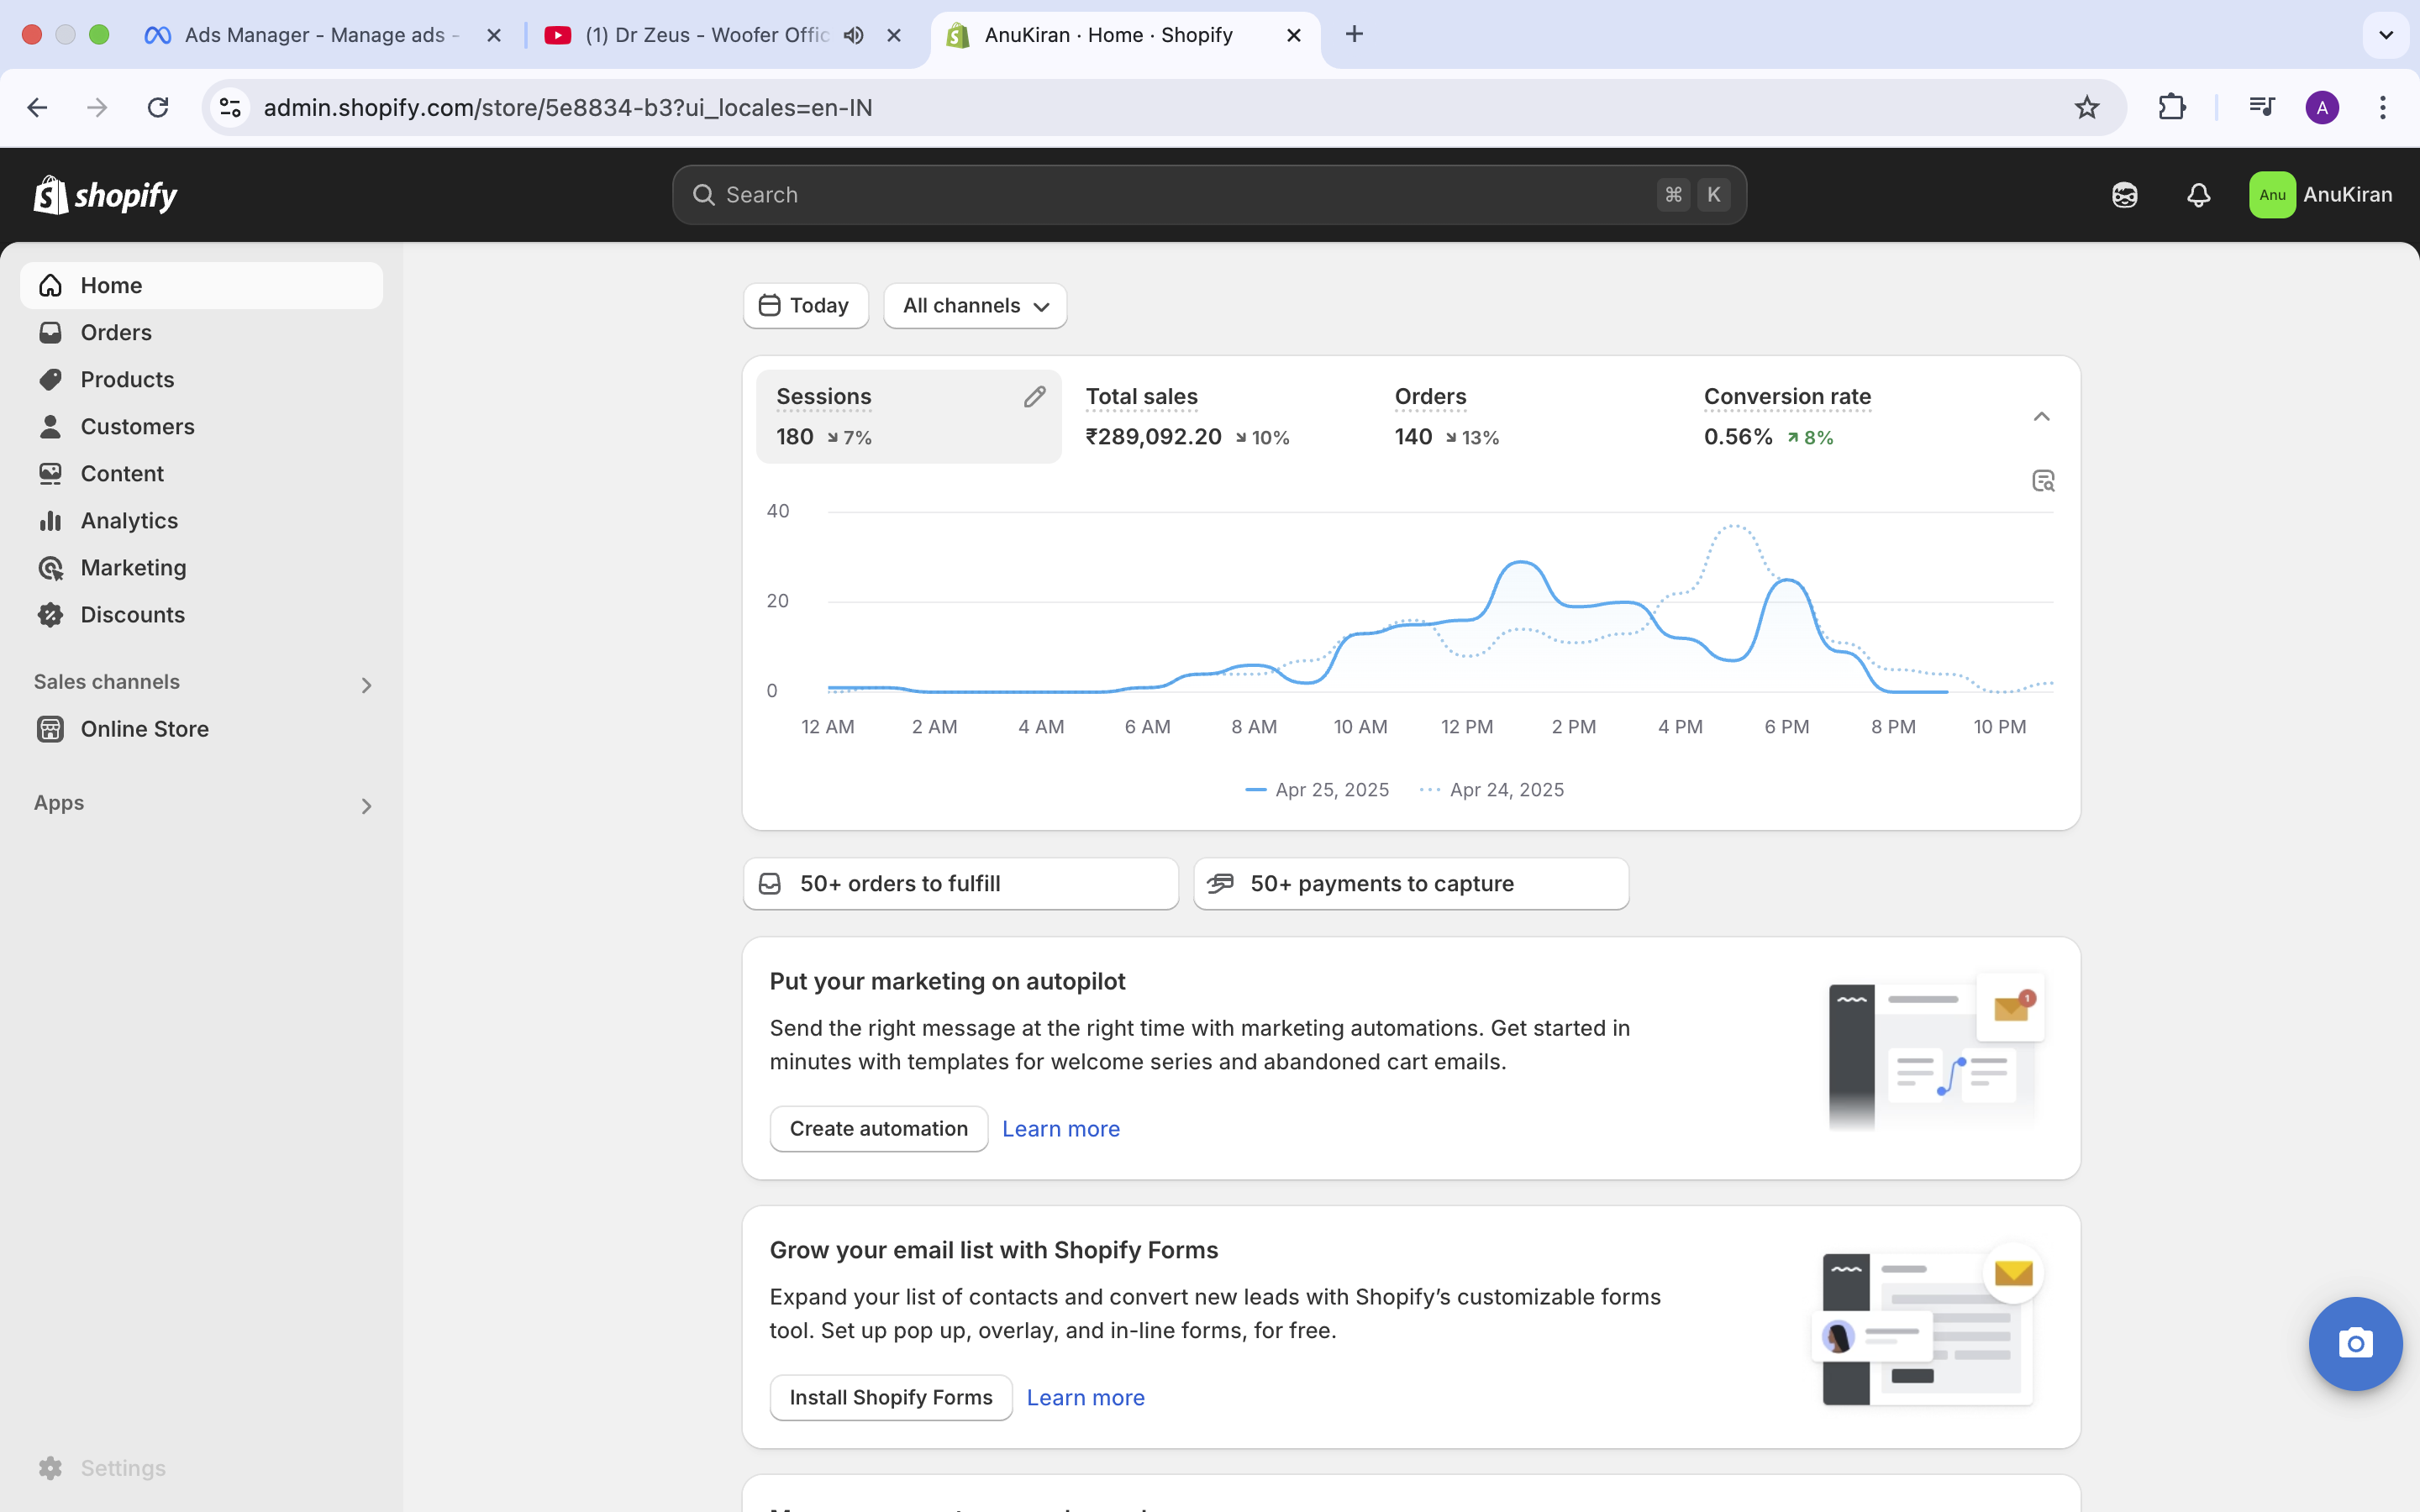The width and height of the screenshot is (2420, 1512).
Task: Open the Learn more link under Shopify Forms
Action: coord(1086,1397)
